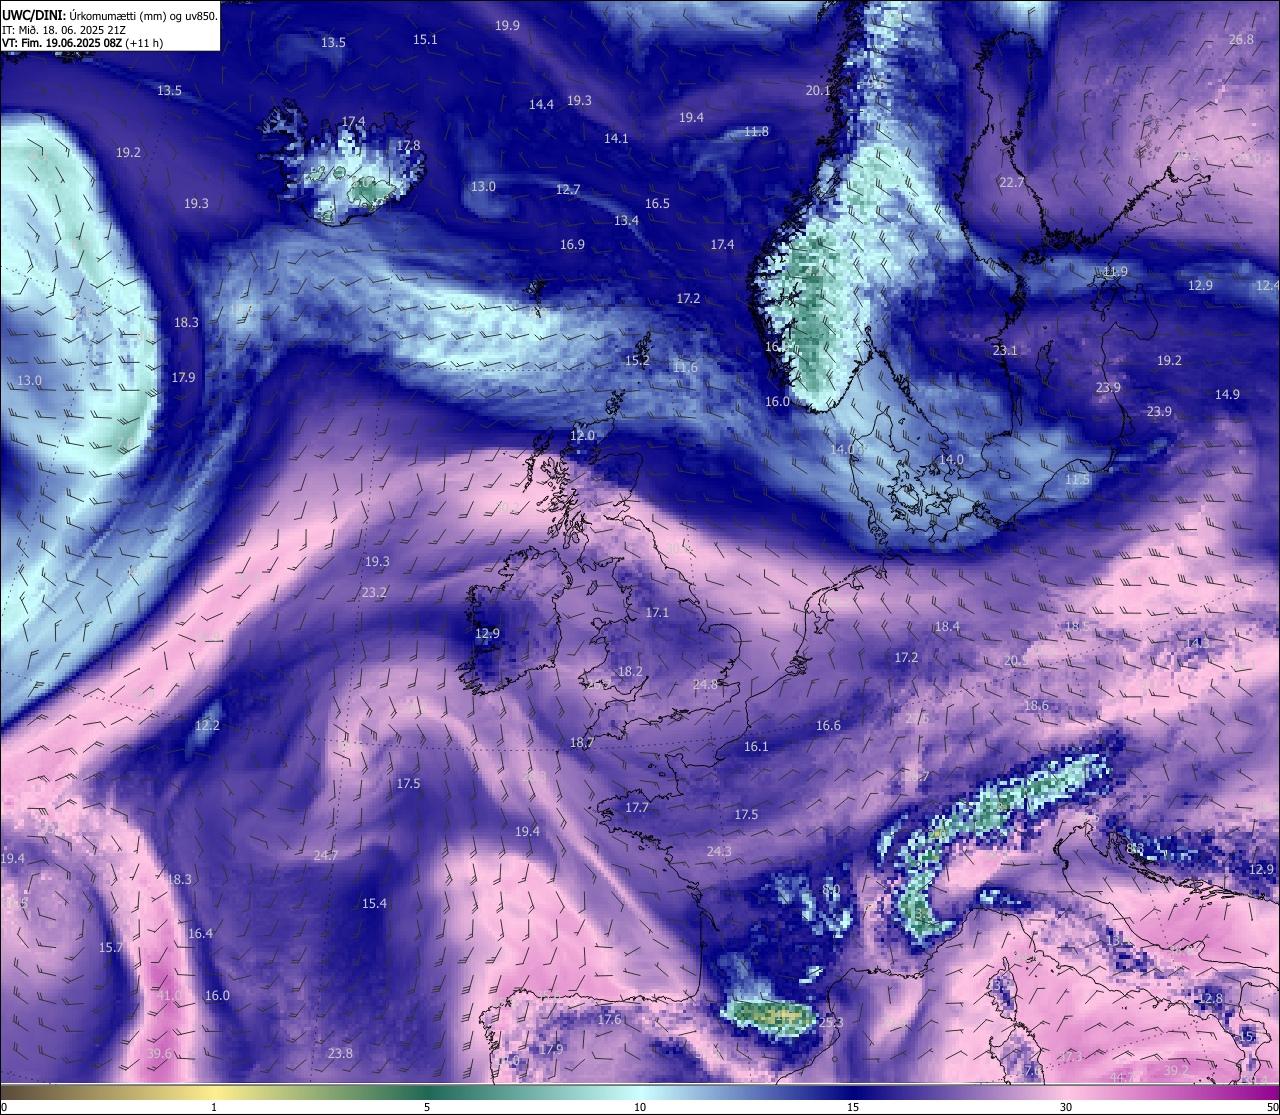Image resolution: width=1280 pixels, height=1115 pixels.
Task: Click the 18.6 value label
Action: pos(1036,705)
